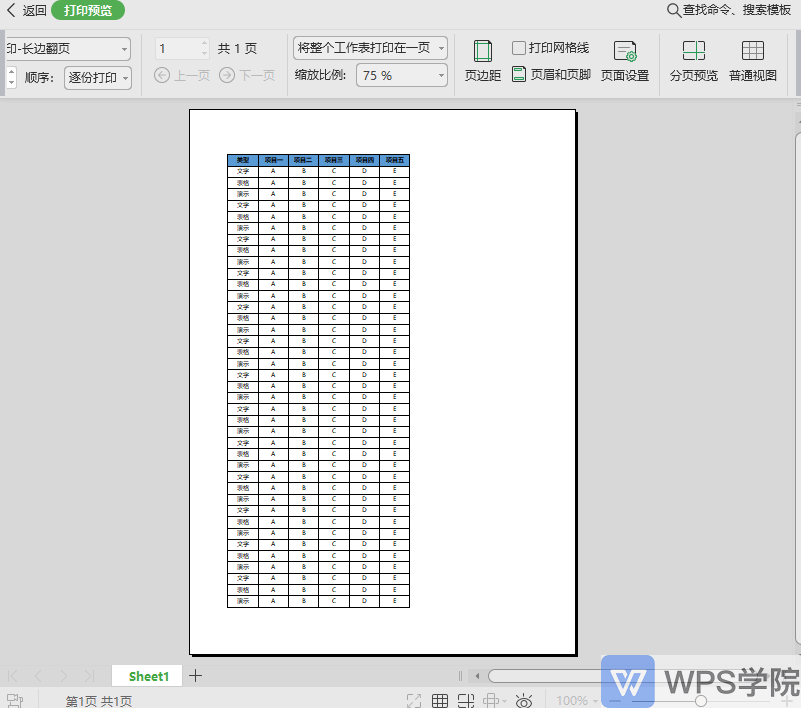This screenshot has height=708, width=801.
Task: Click the zoom slider handle
Action: [x=701, y=701]
